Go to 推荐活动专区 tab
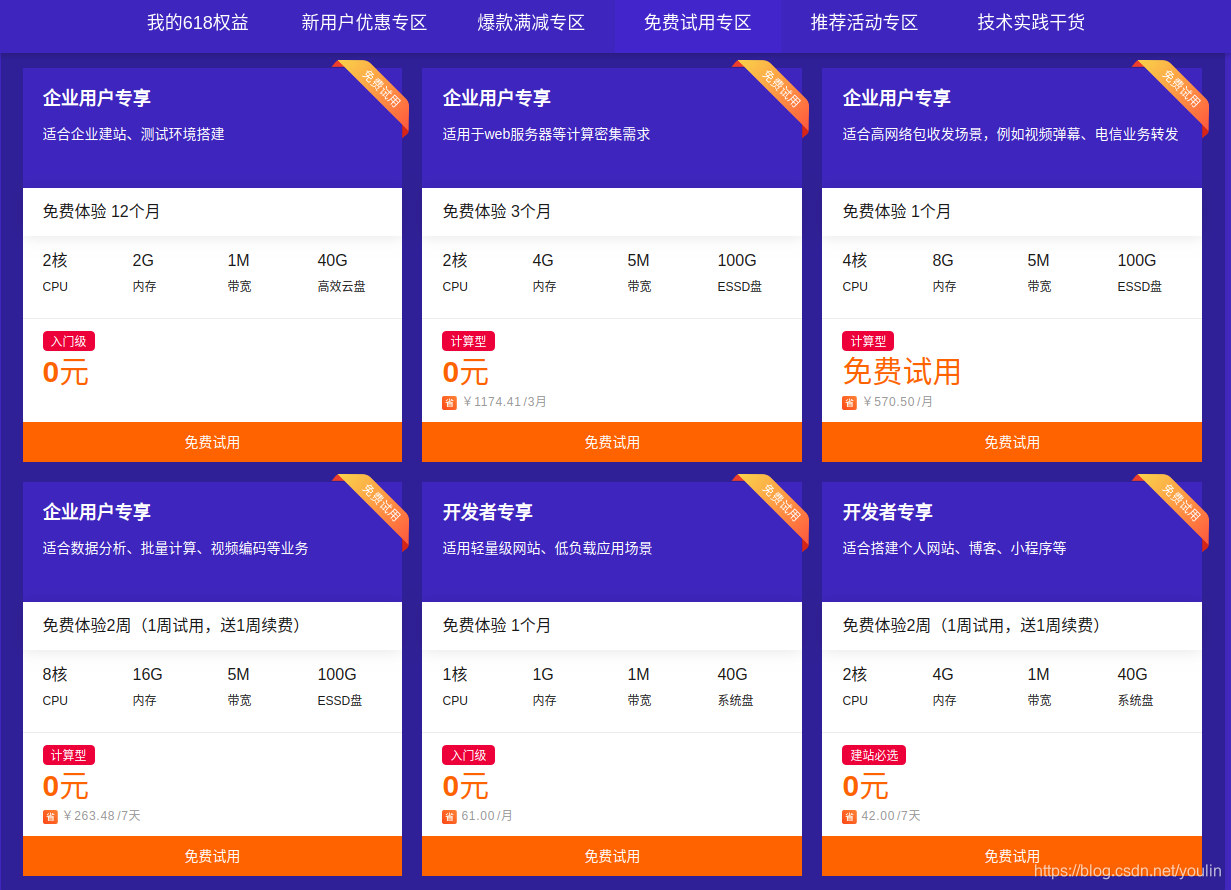 point(864,22)
